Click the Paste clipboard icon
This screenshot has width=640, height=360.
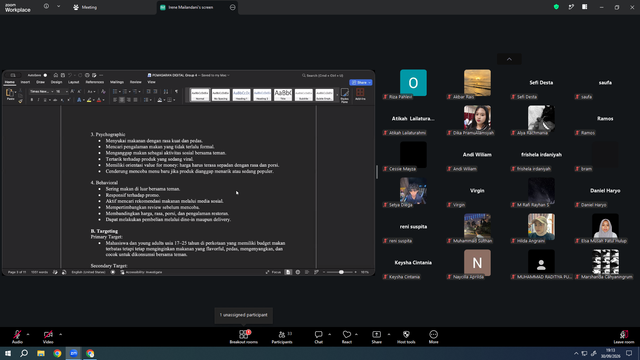click(10, 94)
